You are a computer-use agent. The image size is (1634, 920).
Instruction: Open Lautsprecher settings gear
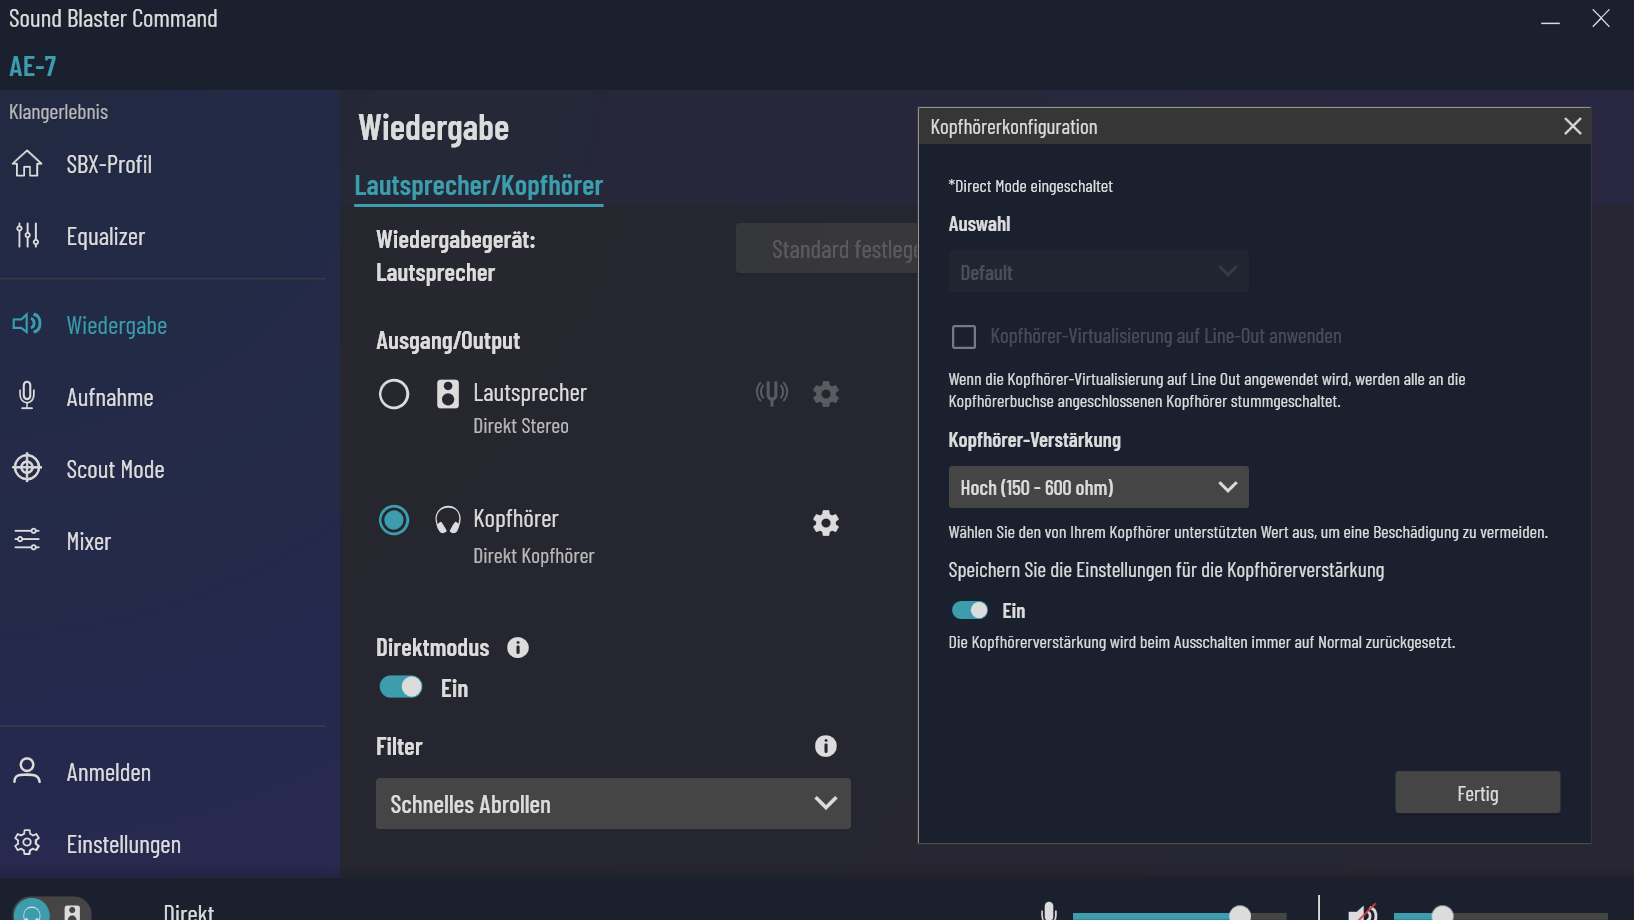click(x=826, y=394)
